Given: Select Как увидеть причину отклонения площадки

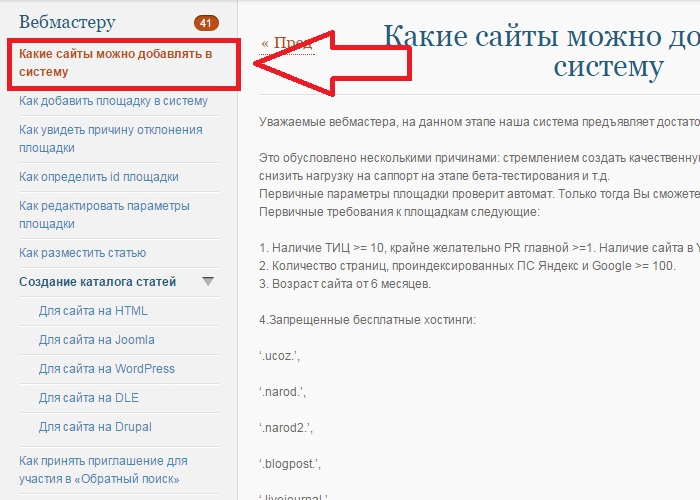Looking at the screenshot, I should click(110, 138).
